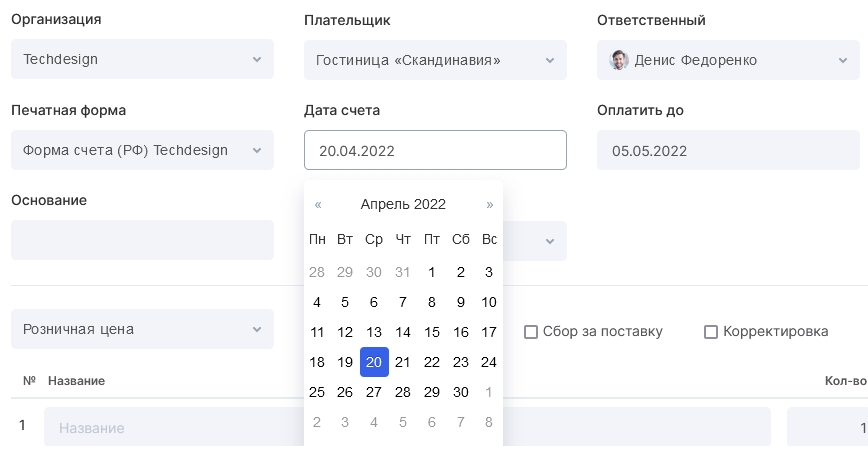Screen dimensions: 868x474
Task: Focus Дата счета input field
Action: pos(435,150)
